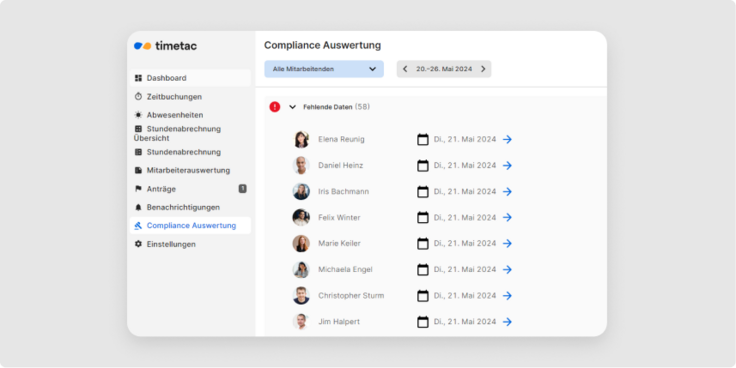The width and height of the screenshot is (736, 368).
Task: Click calendar icon in Marie Keiler's row
Action: [x=423, y=244]
